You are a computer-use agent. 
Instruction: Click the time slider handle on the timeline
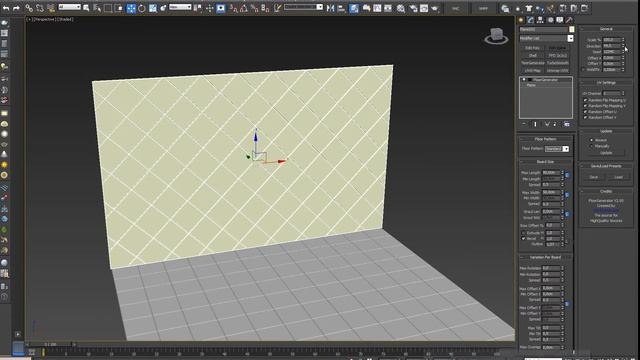51,344
